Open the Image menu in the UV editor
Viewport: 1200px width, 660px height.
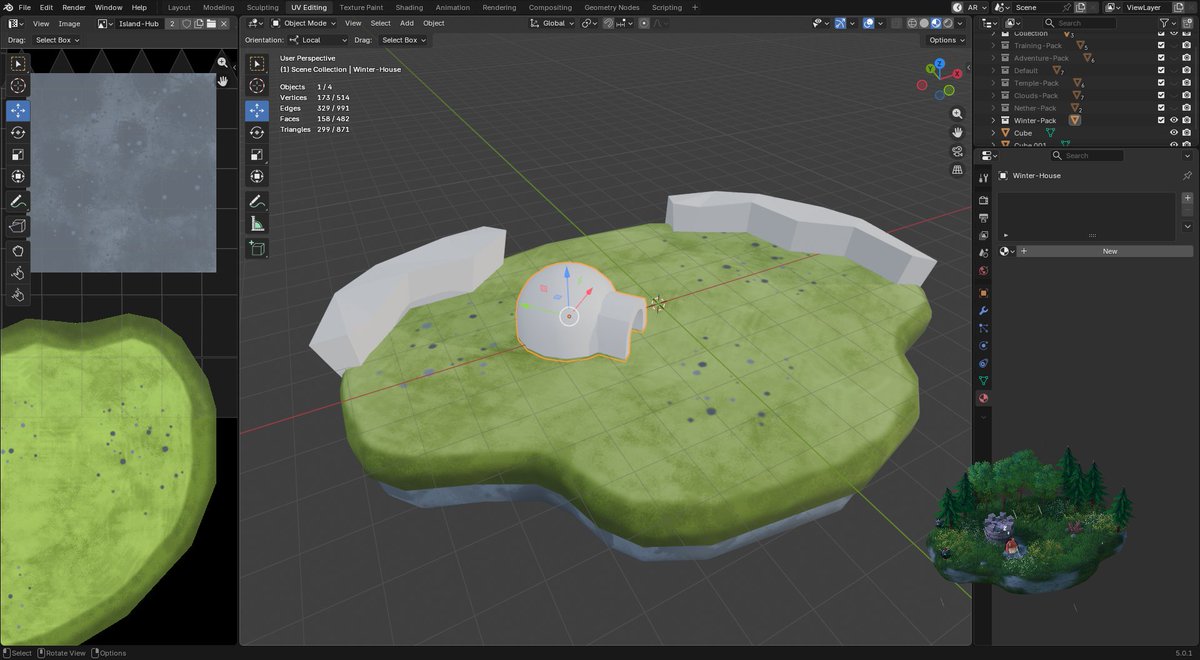69,23
